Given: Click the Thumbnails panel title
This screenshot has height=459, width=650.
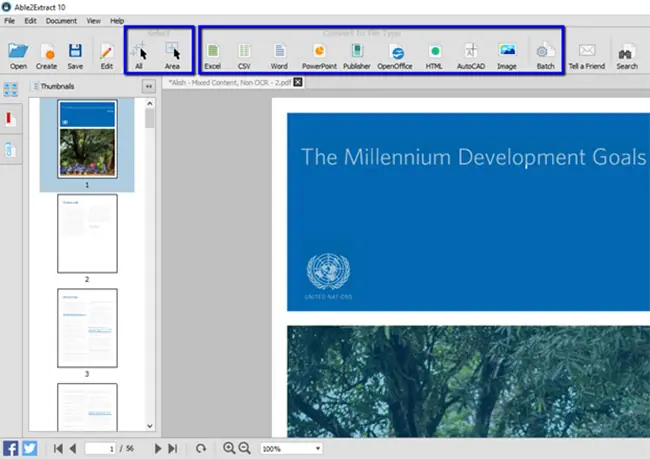Looking at the screenshot, I should point(57,86).
